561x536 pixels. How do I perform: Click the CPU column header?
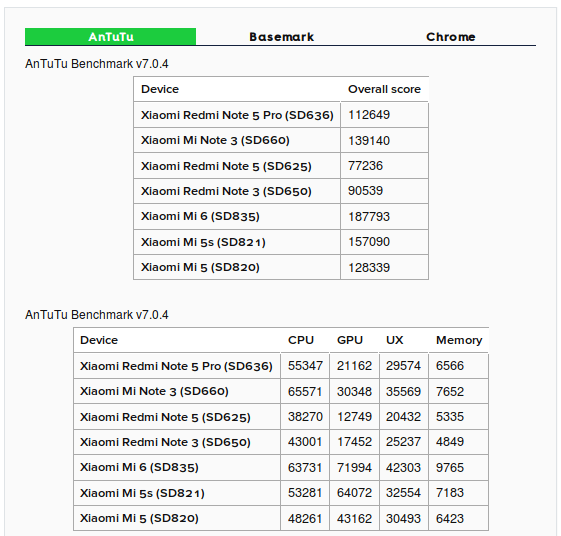[301, 340]
